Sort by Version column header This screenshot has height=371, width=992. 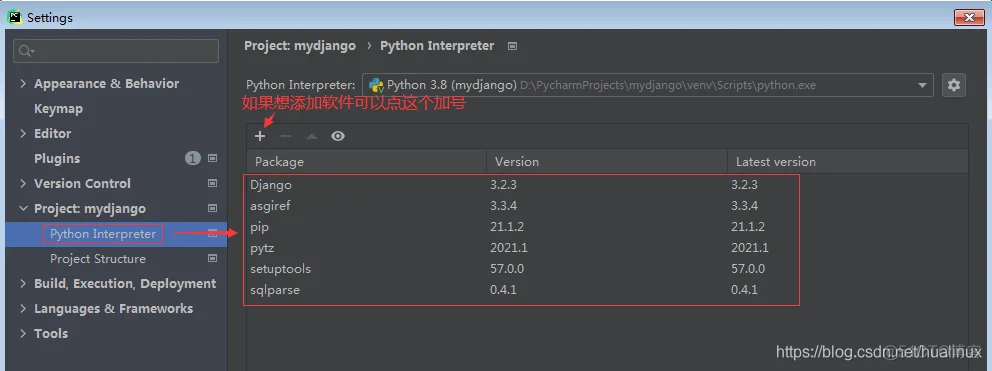point(607,161)
